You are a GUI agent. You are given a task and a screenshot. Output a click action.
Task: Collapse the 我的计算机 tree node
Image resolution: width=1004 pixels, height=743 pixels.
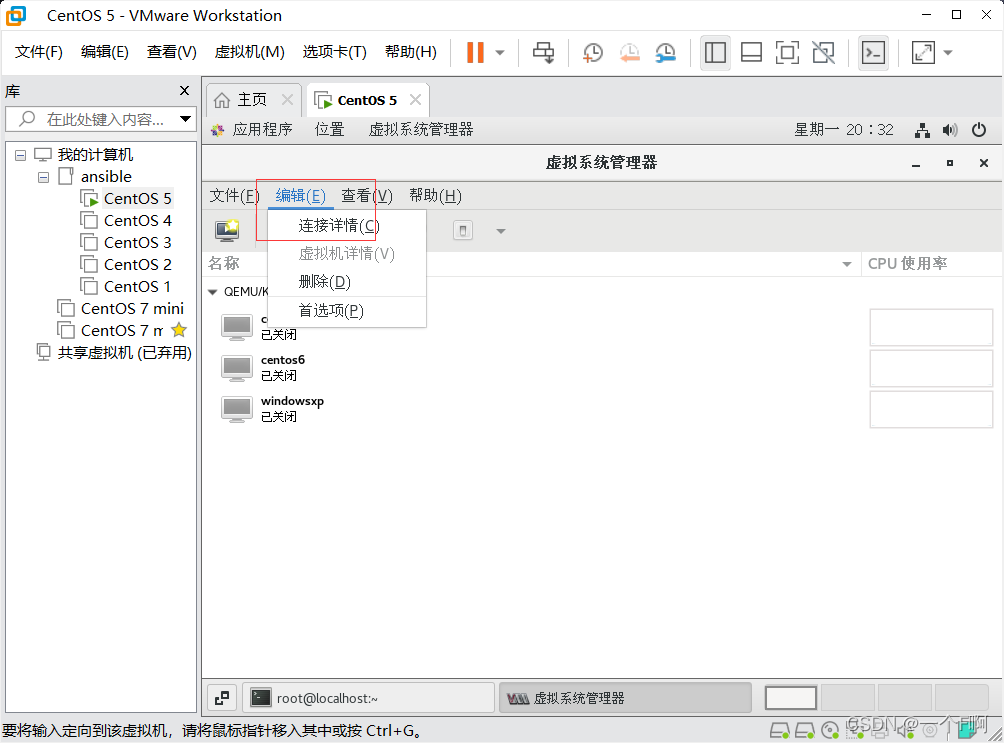click(x=20, y=155)
